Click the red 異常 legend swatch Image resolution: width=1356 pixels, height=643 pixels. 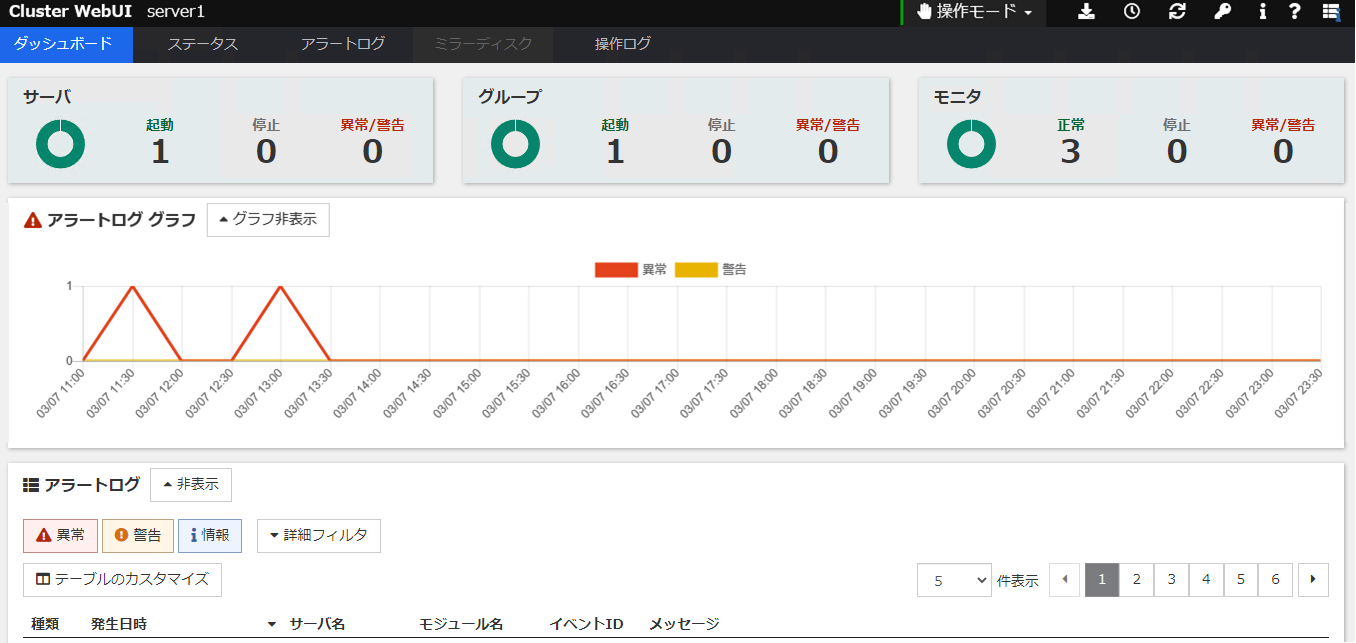[x=615, y=270]
